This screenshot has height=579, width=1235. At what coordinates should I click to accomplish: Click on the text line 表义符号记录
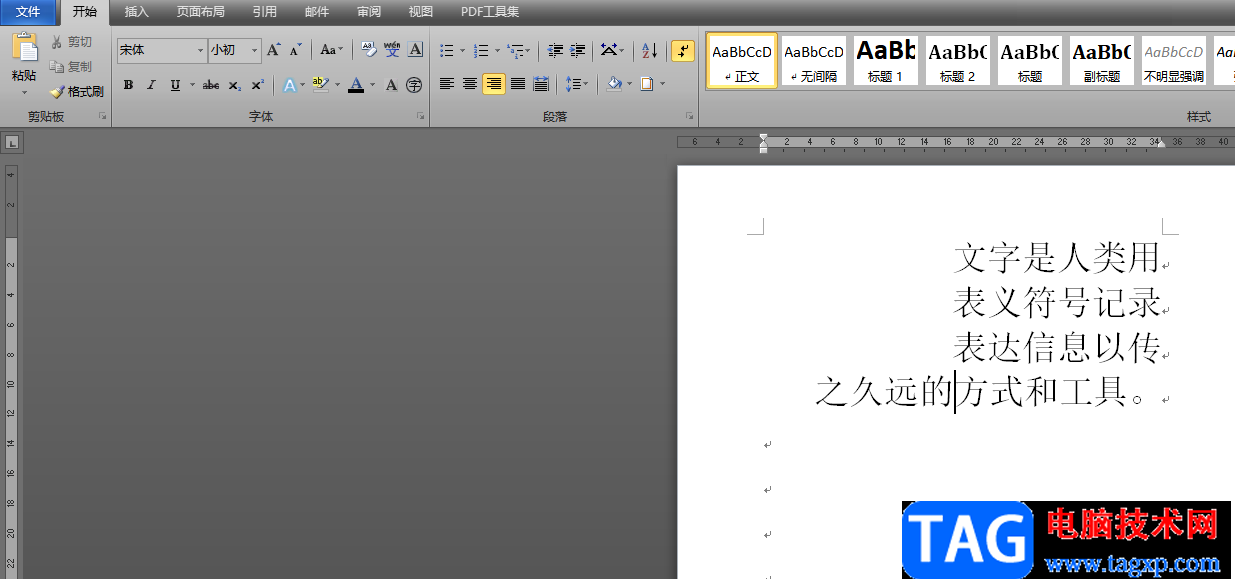(1056, 302)
